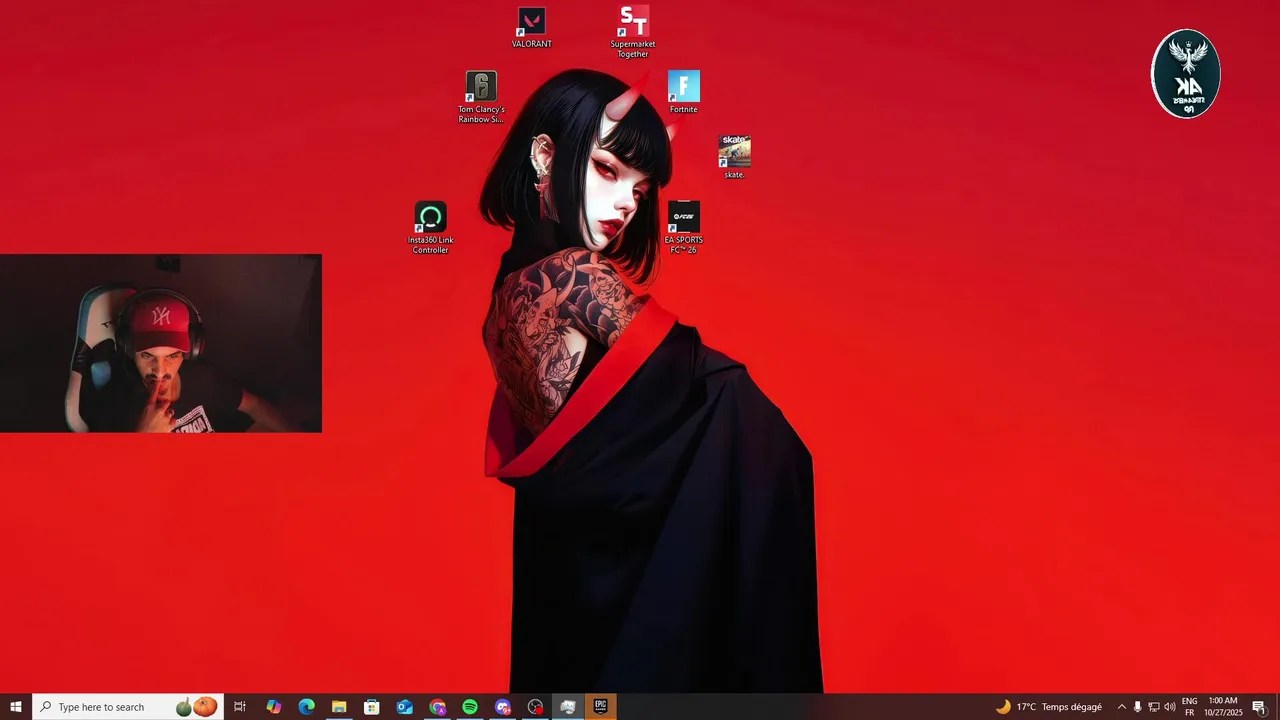Open the Epic Games Launcher taskbar icon
This screenshot has width=1280, height=720.
tap(601, 707)
